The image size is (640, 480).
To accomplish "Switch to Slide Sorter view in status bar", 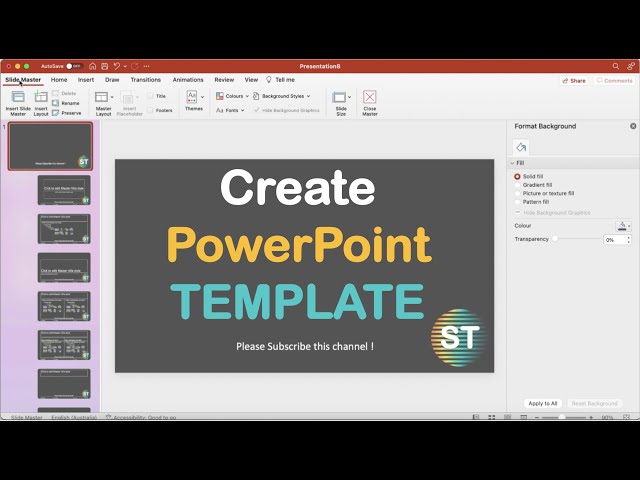I will (491, 417).
